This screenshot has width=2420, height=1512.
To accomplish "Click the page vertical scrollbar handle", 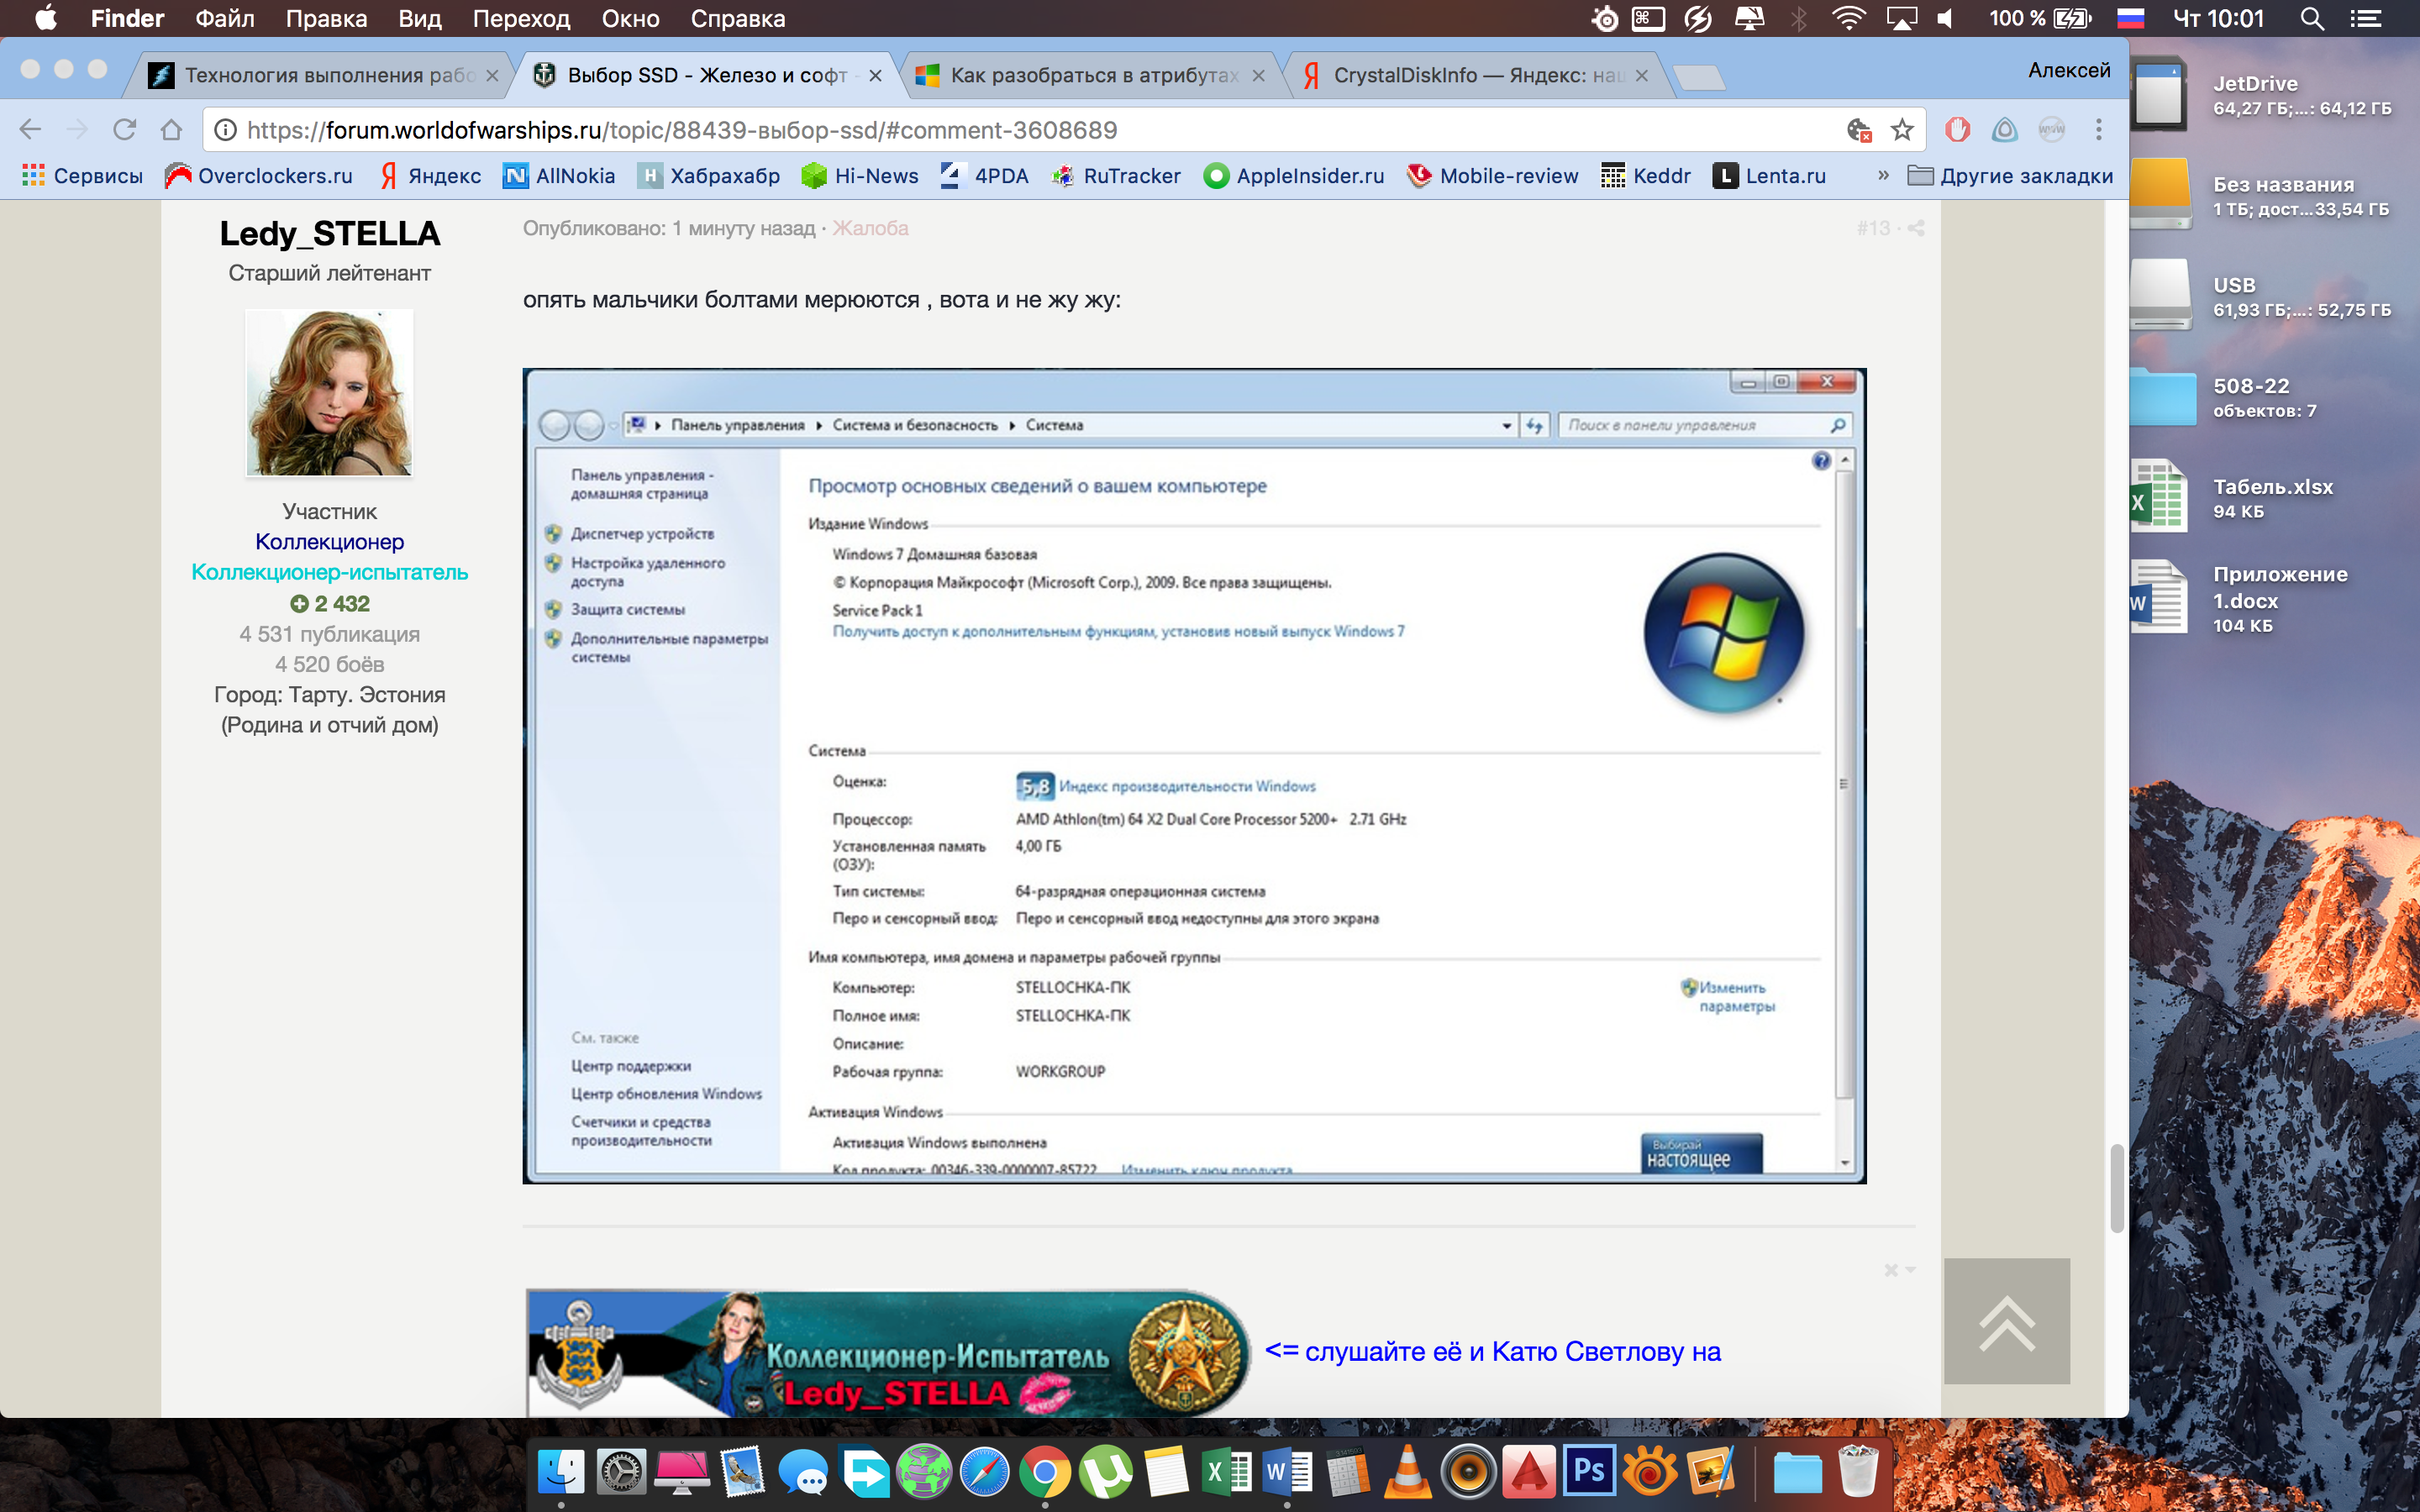I will (2117, 1188).
